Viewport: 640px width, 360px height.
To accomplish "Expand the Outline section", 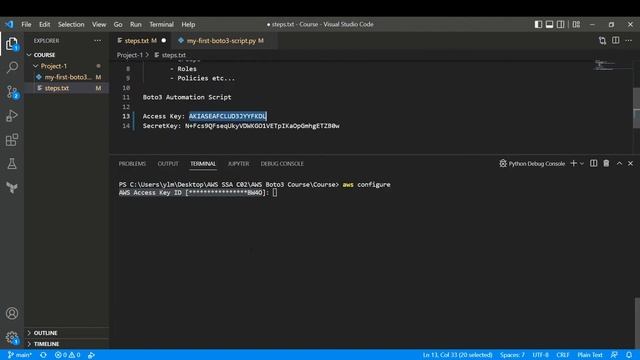I will point(67,333).
